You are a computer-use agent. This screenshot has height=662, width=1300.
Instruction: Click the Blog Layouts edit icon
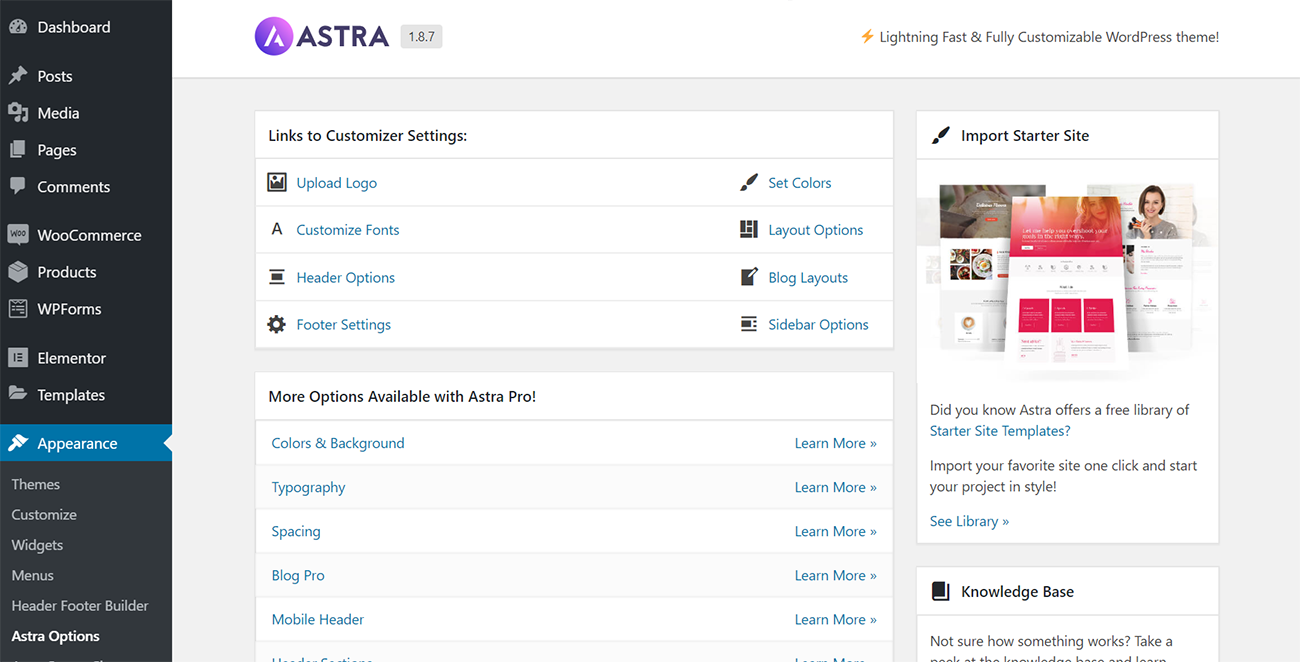(749, 277)
